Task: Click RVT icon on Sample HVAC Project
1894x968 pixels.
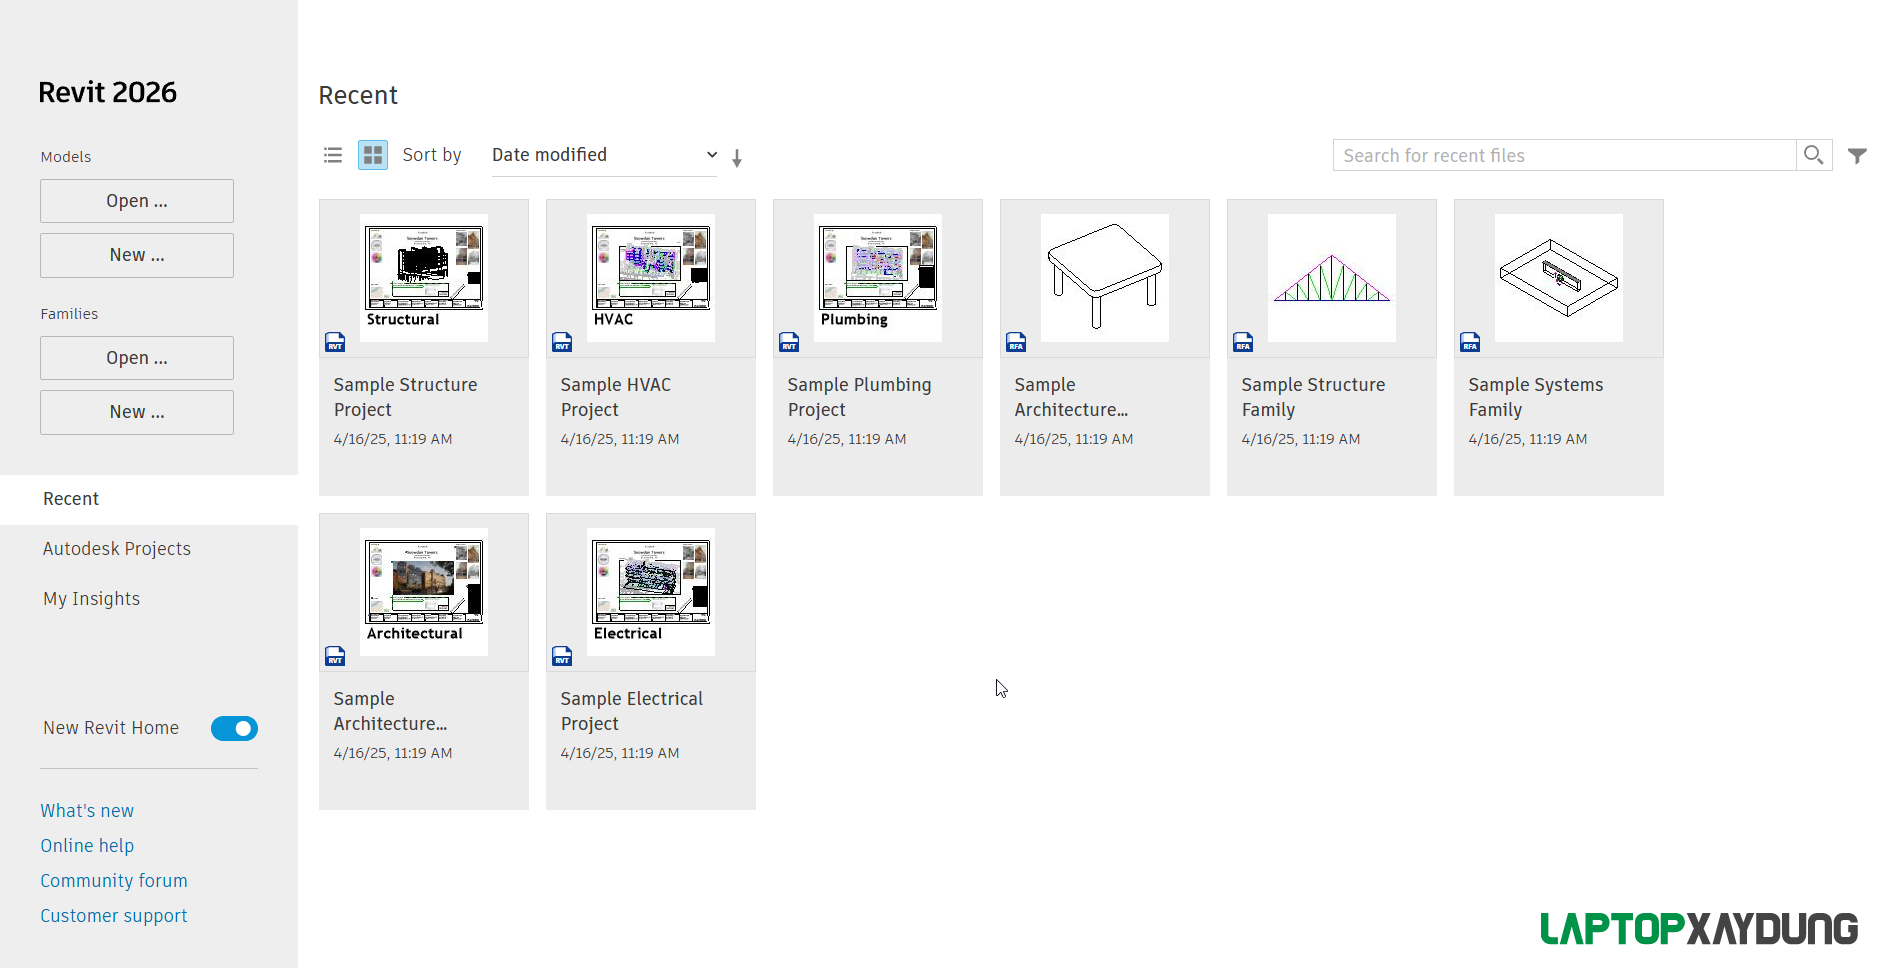Action: coord(562,342)
